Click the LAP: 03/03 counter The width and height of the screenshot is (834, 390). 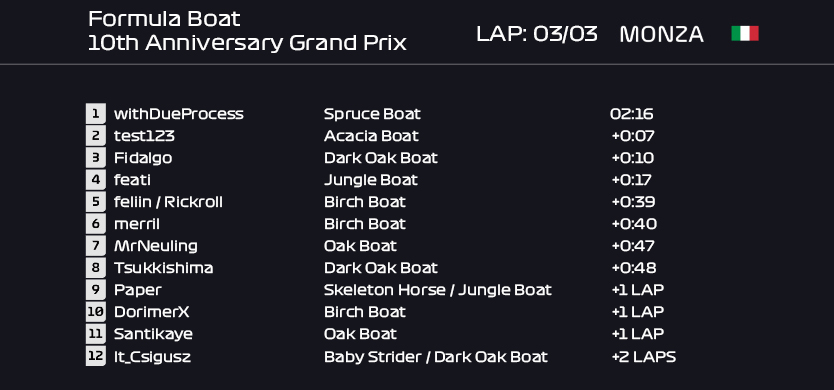pyautogui.click(x=537, y=34)
